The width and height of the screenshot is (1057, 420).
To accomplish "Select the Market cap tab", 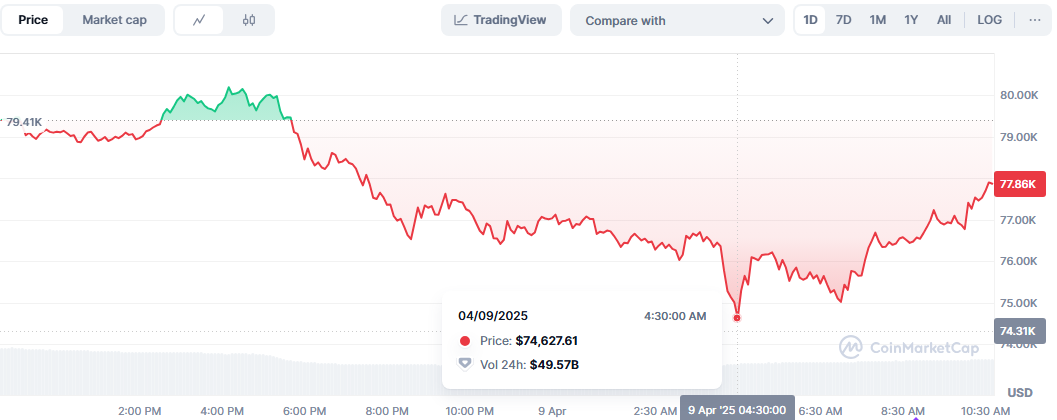I will [x=114, y=20].
